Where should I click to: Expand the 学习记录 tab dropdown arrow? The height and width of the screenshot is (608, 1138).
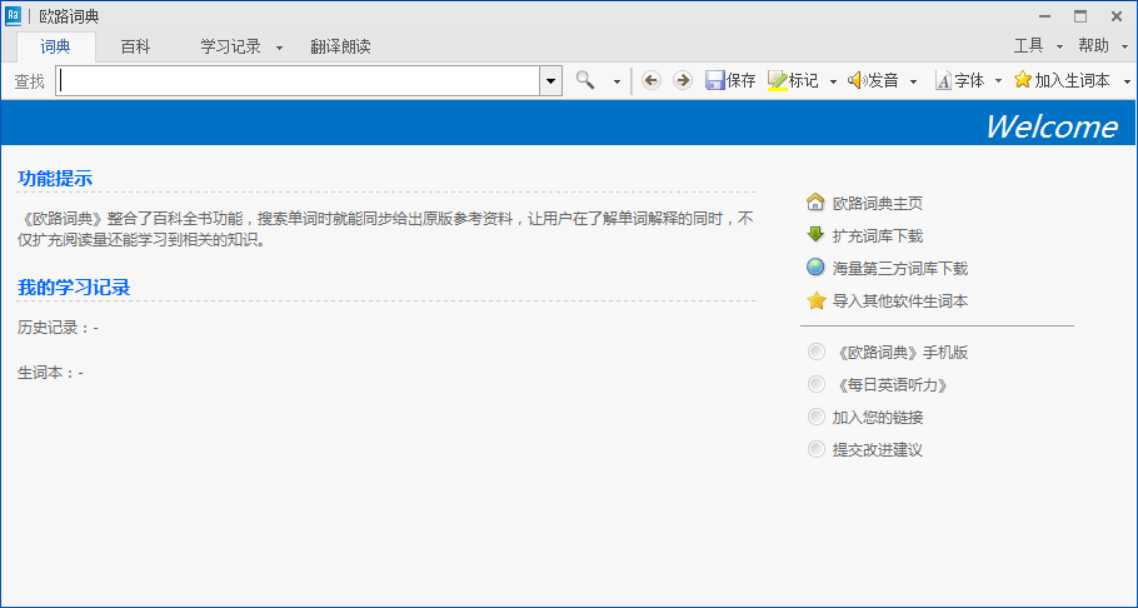pyautogui.click(x=279, y=49)
